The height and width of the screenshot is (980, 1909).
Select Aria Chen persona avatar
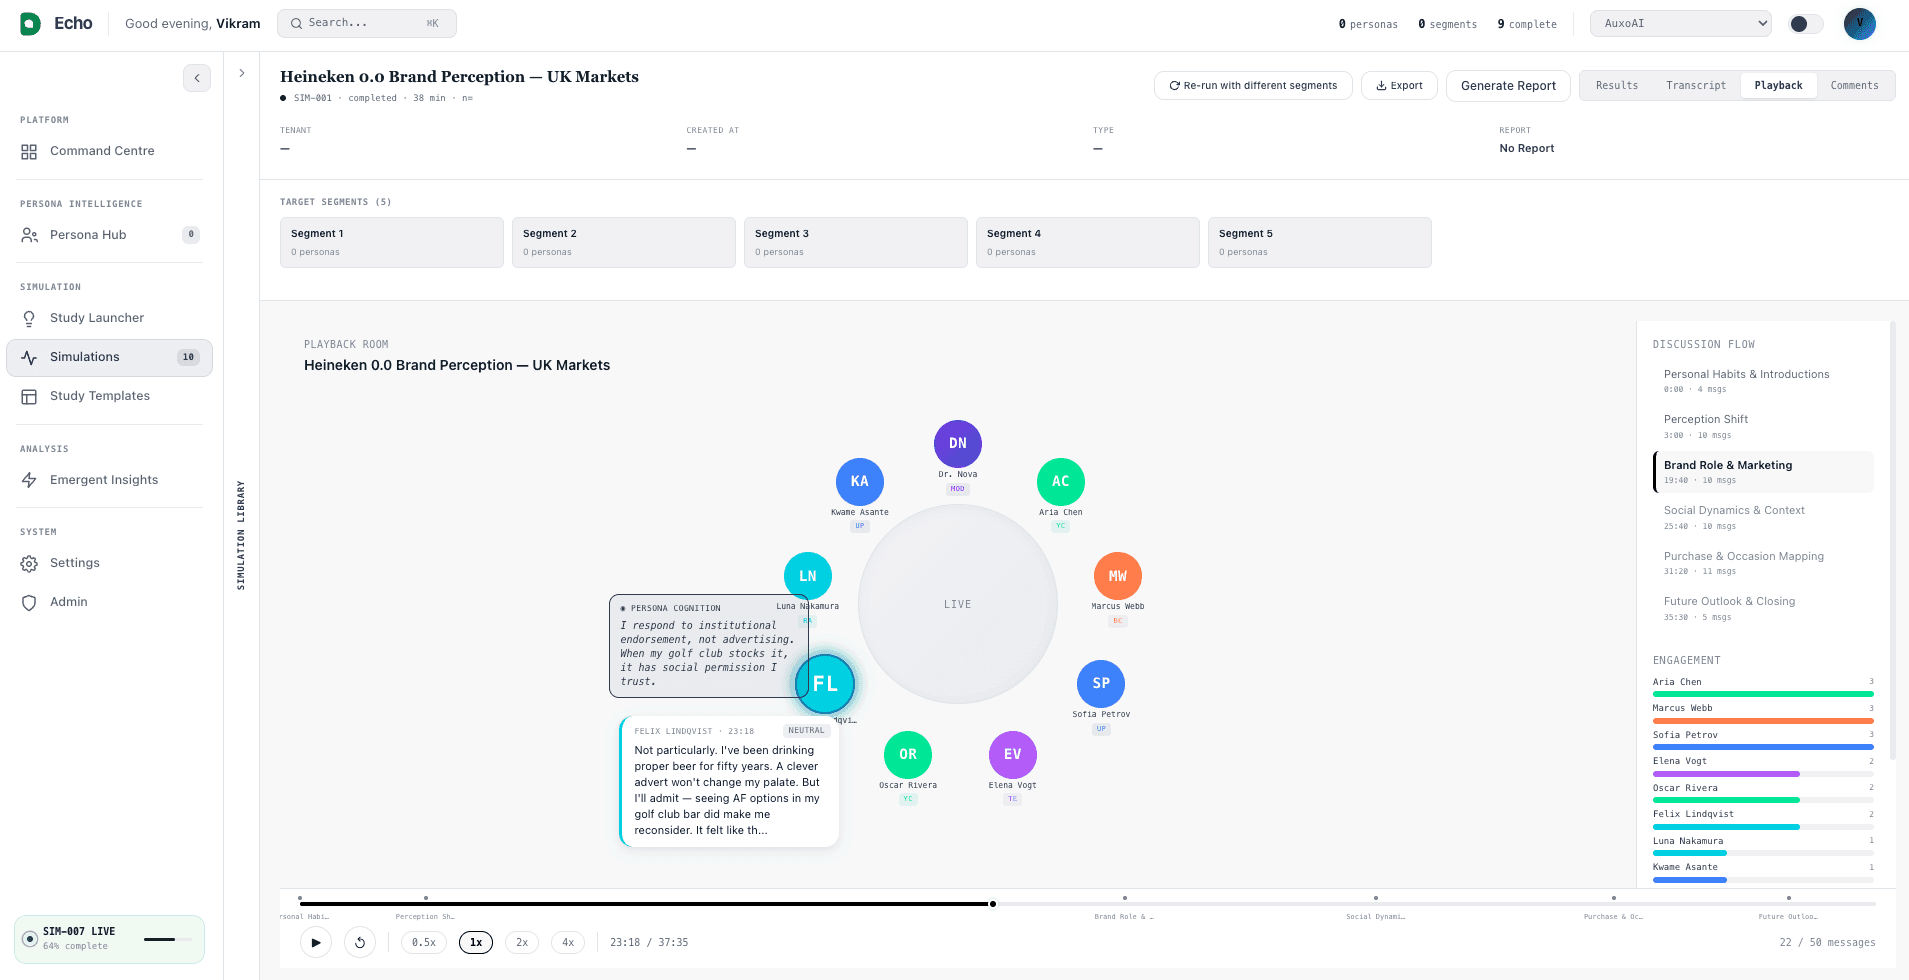click(1060, 481)
